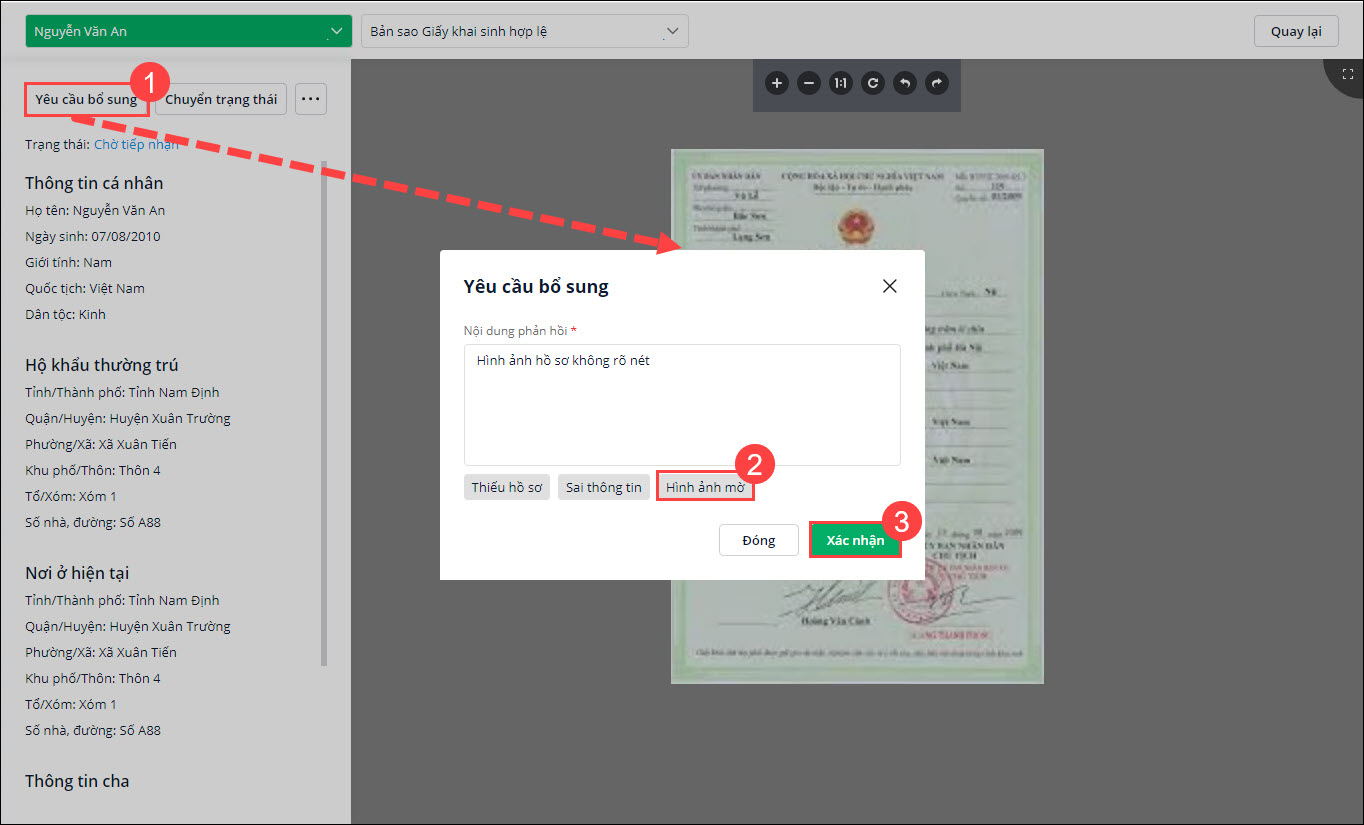Image resolution: width=1364 pixels, height=825 pixels.
Task: Toggle fullscreen view of the document
Action: pos(1347,74)
